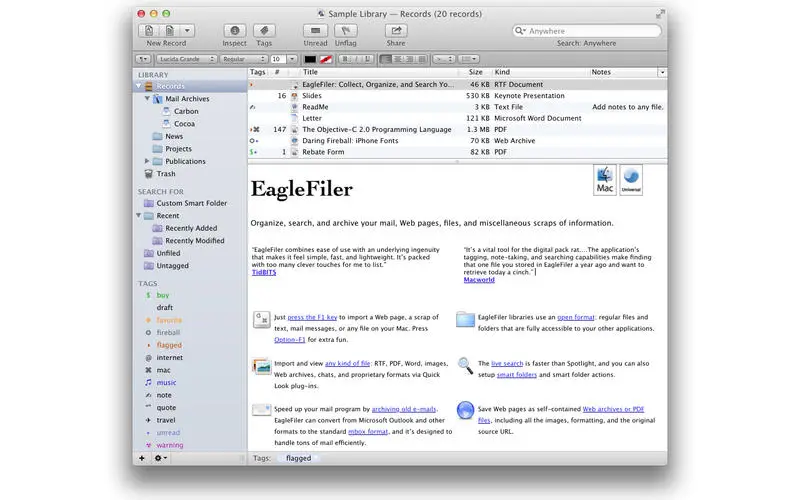Select the Untagged smart folder
800x500 pixels.
(x=172, y=266)
